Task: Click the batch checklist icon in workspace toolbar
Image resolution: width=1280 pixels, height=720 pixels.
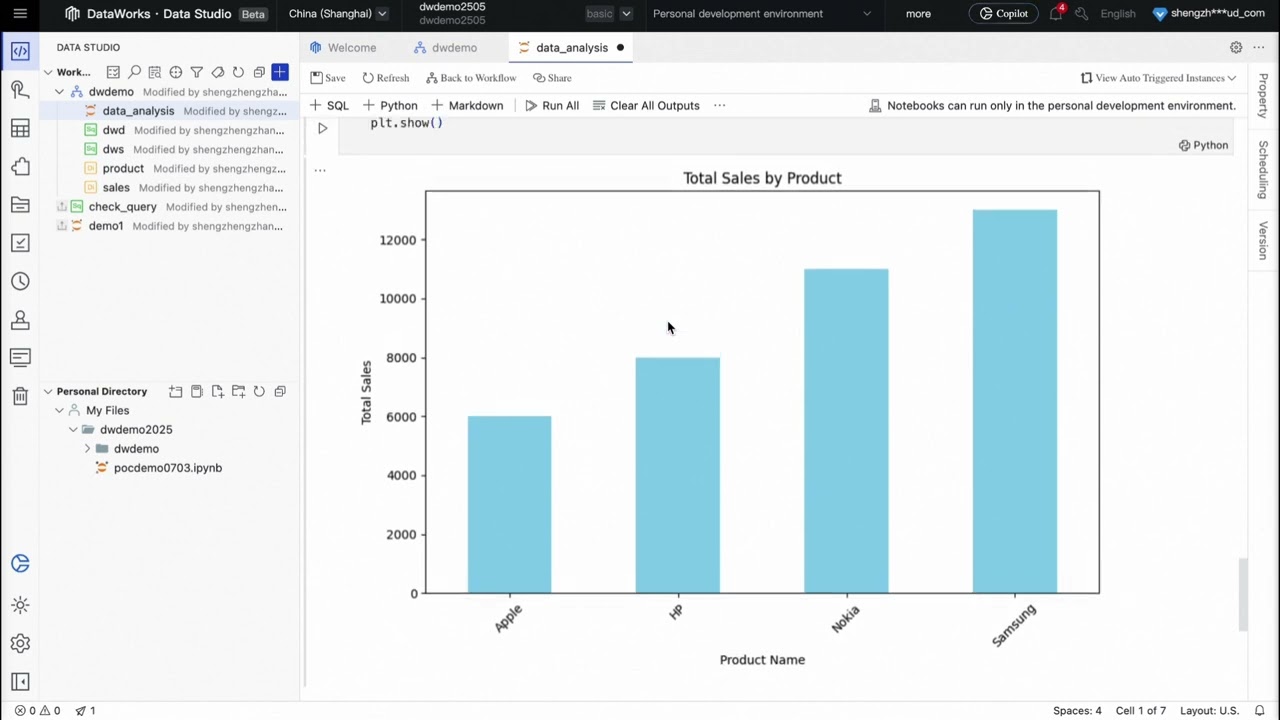Action: pos(113,72)
